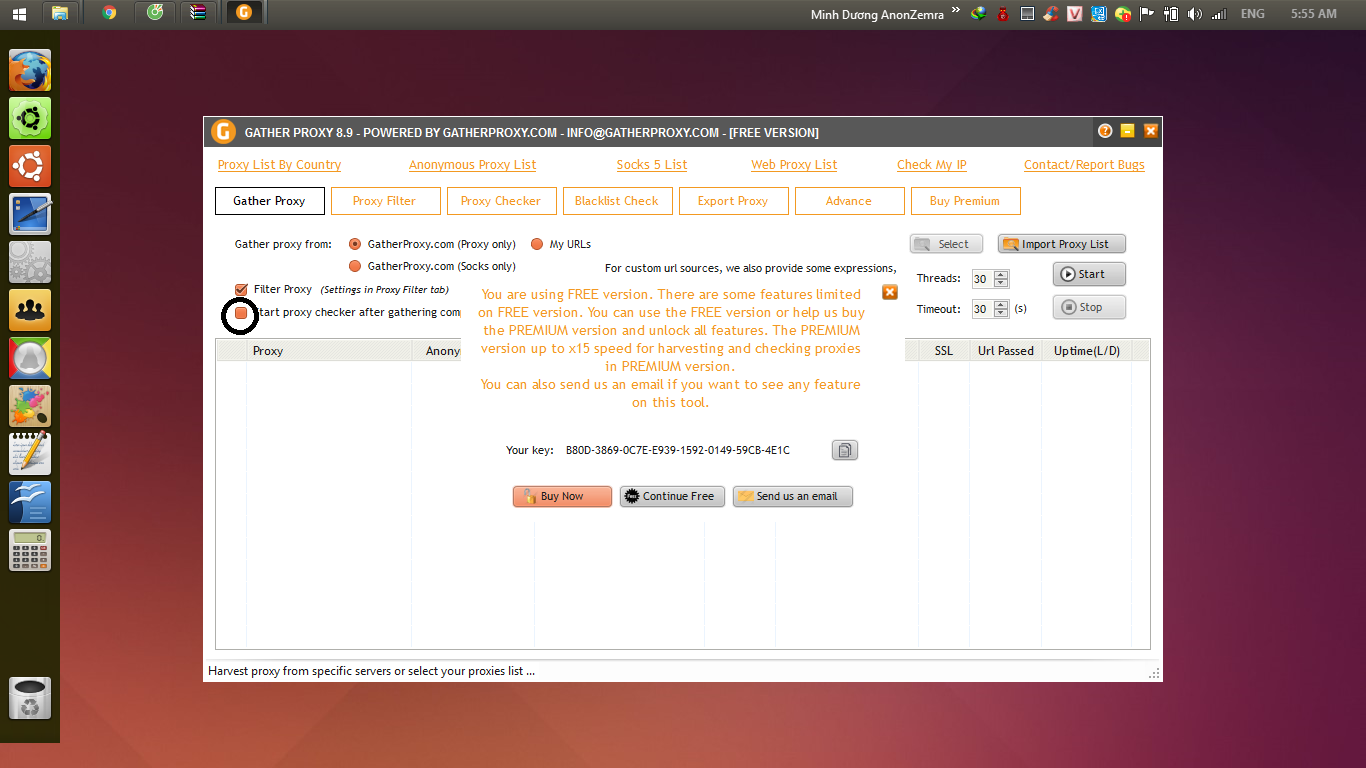Screen dimensions: 1366x768
Task: Start gathering with the Start button
Action: [x=1089, y=274]
